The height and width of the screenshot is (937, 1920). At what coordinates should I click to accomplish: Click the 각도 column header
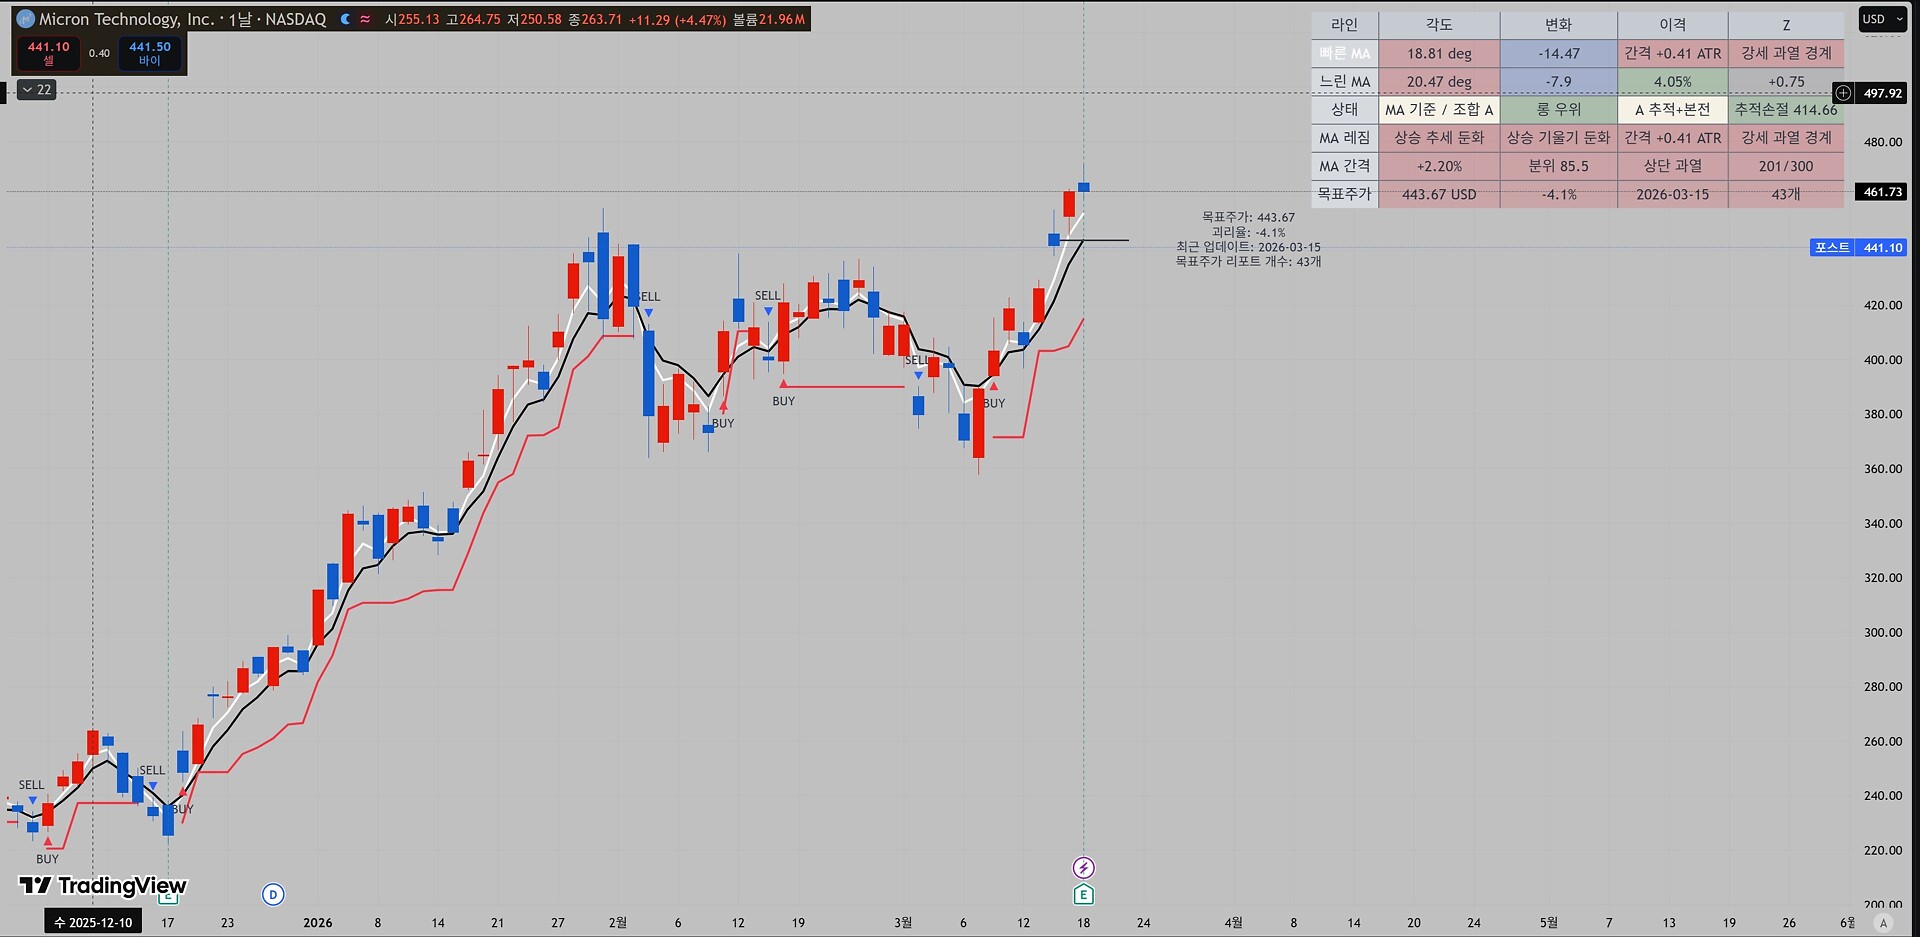1439,25
